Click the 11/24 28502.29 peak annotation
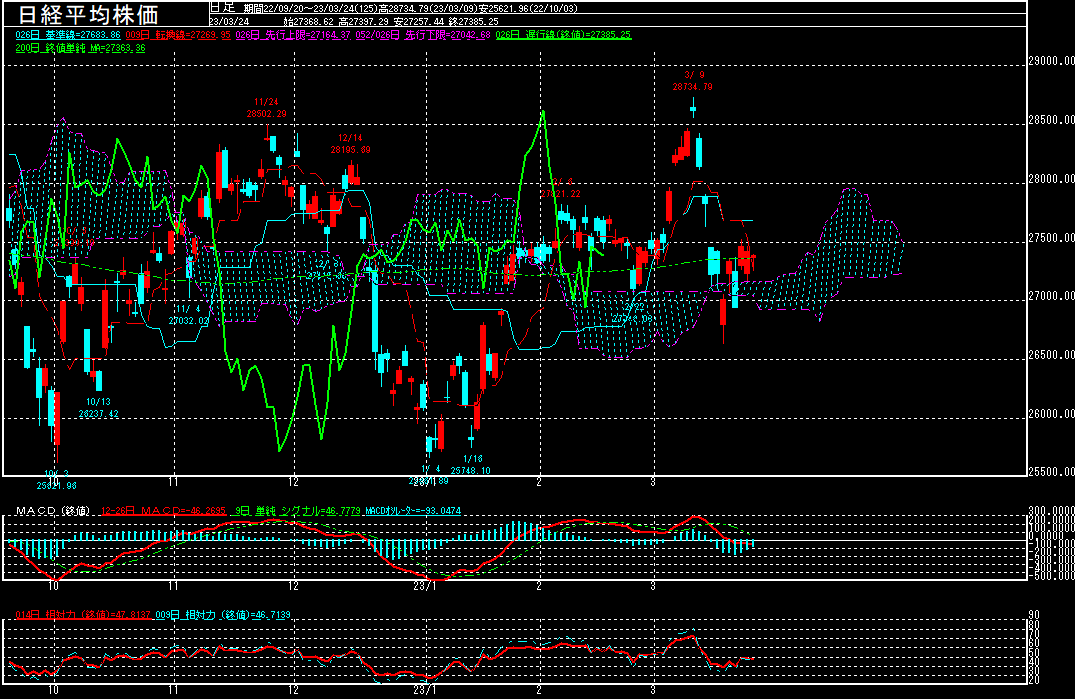 [x=266, y=108]
